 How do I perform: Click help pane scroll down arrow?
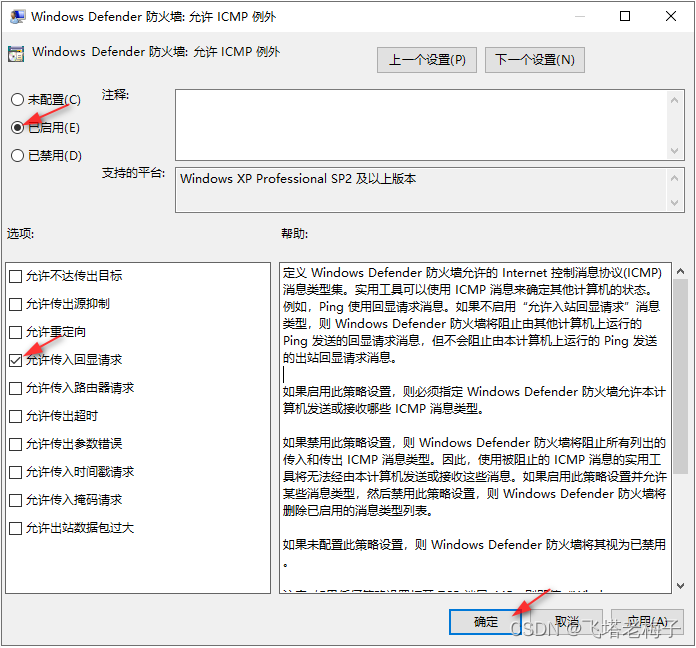pyautogui.click(x=680, y=586)
